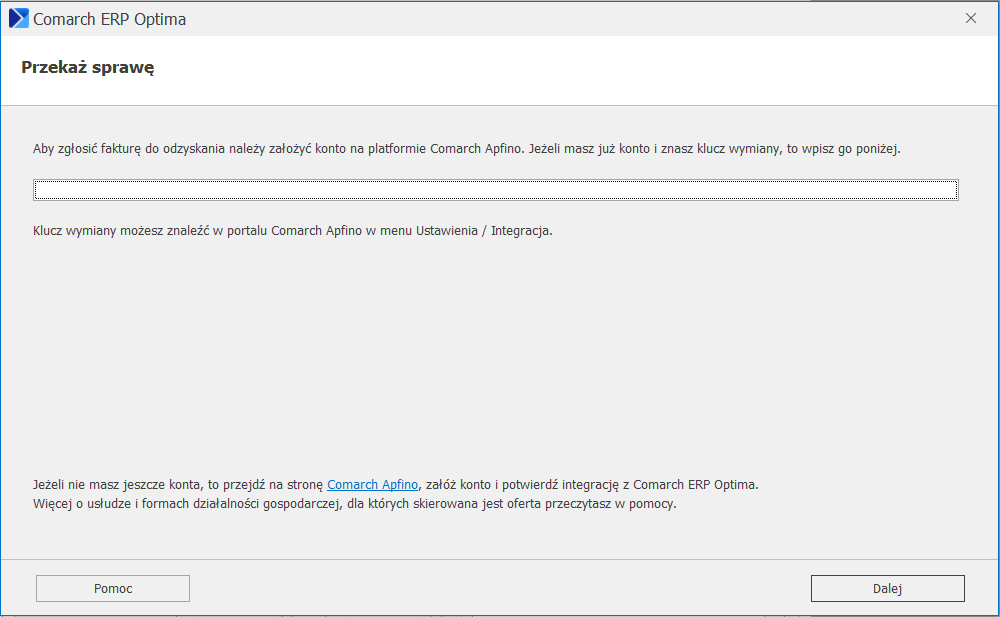
Task: Open the Comarch Apfino link
Action: 372,485
